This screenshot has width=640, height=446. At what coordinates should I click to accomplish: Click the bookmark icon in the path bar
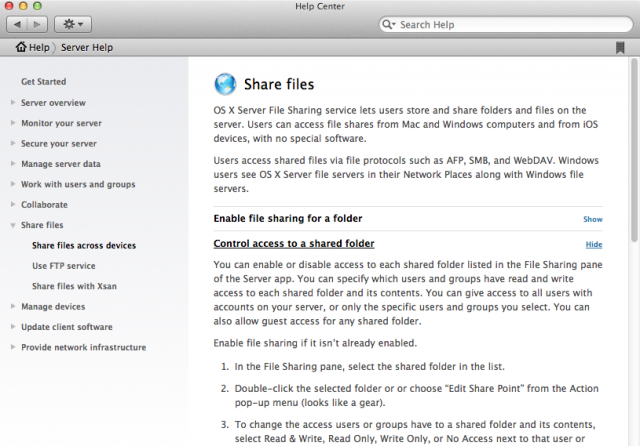(x=620, y=48)
